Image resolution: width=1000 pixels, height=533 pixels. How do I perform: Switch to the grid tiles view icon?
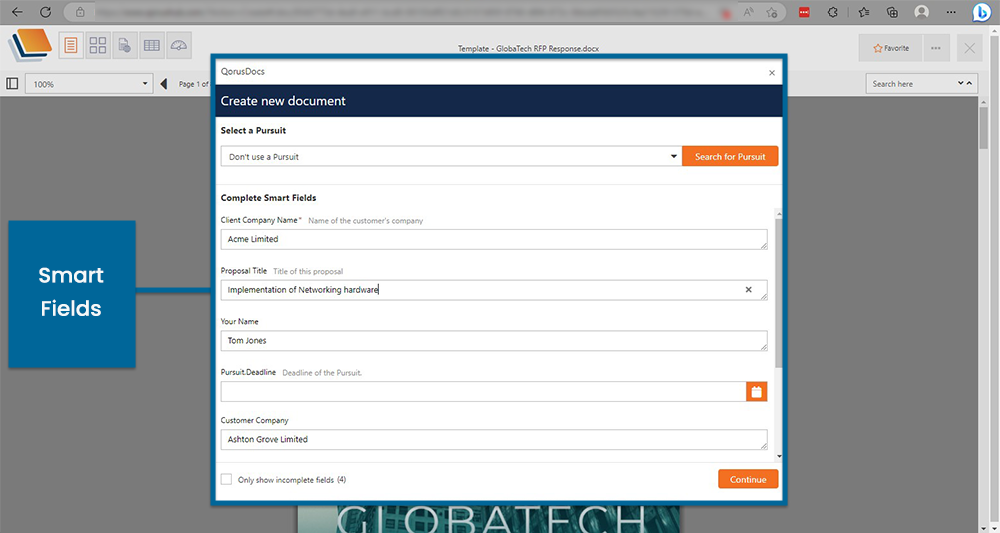98,45
